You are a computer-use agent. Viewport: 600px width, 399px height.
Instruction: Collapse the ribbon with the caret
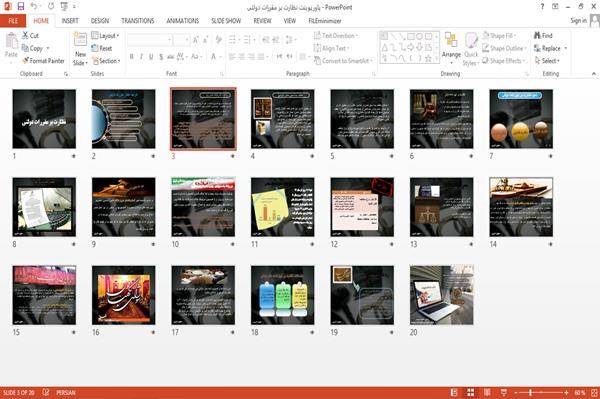(x=593, y=73)
